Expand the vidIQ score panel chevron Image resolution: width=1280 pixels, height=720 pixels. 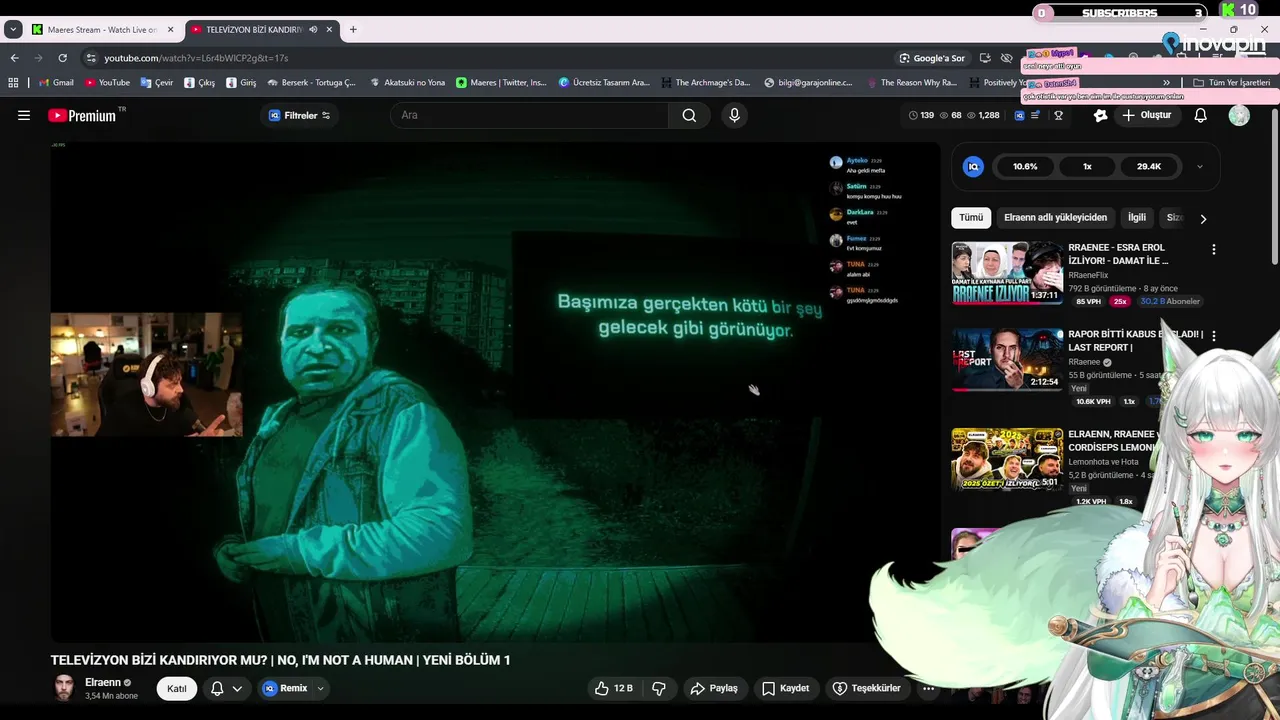[1199, 167]
